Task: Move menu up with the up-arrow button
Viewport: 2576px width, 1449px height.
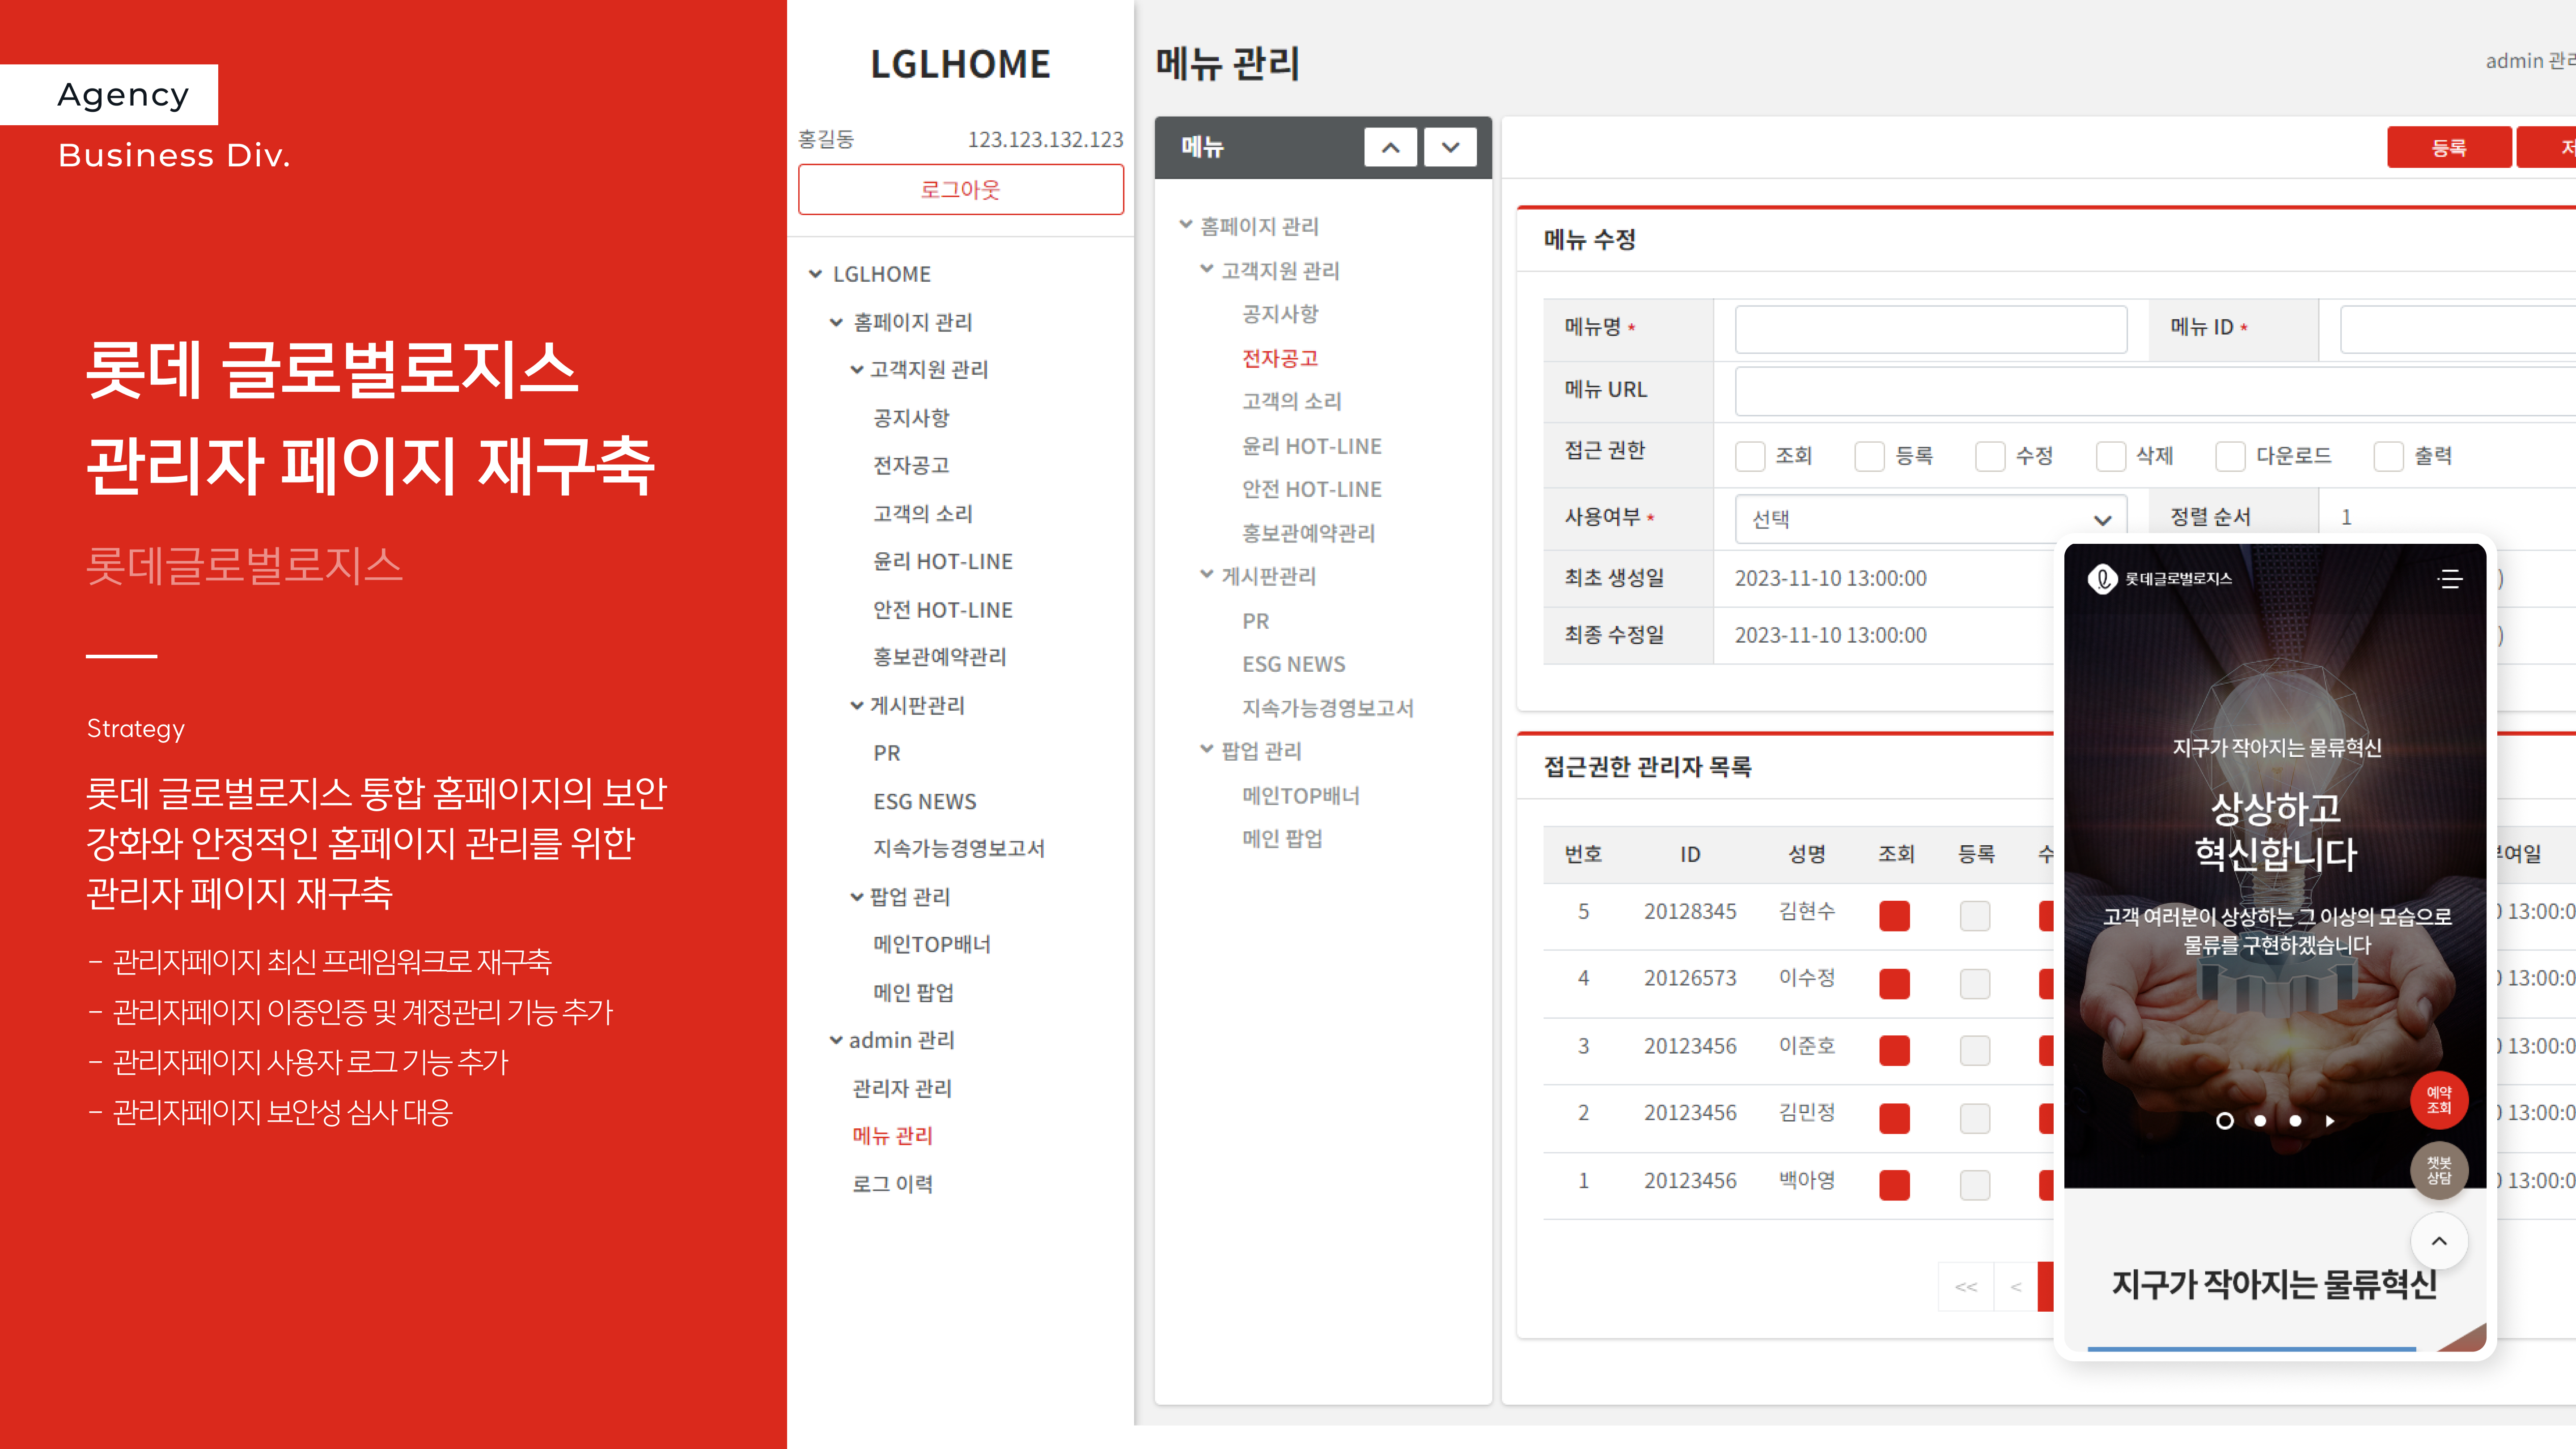Action: [1390, 148]
